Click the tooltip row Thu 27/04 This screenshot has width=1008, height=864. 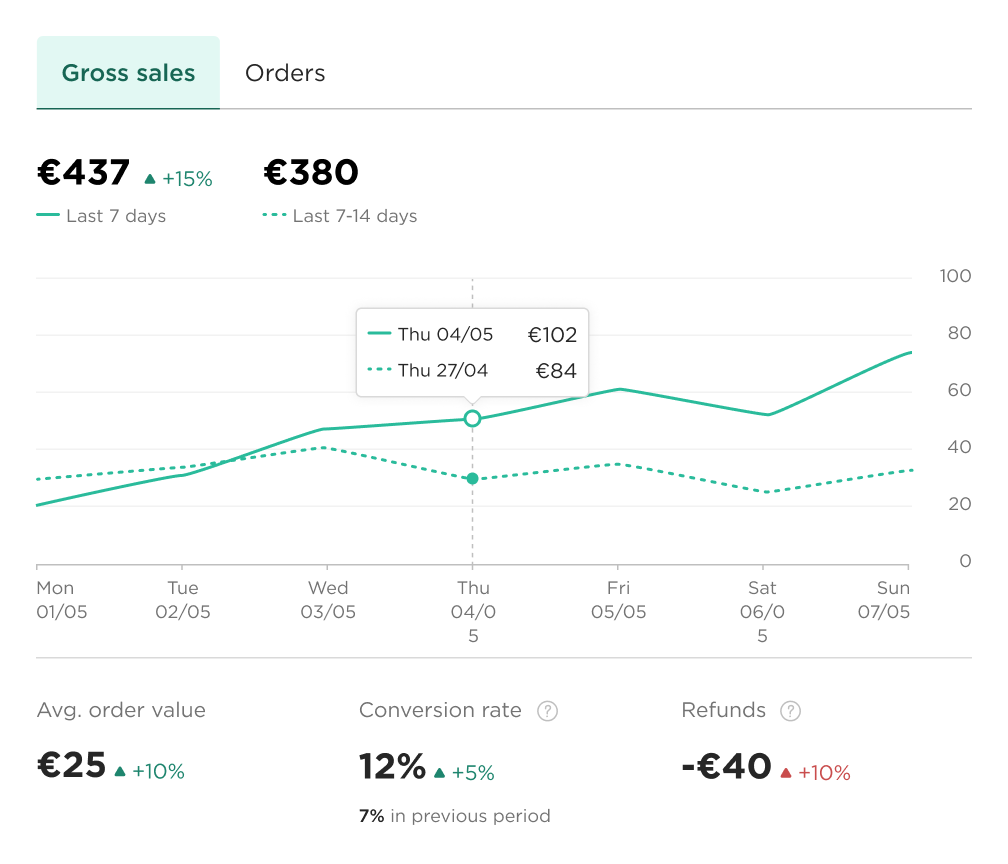click(472, 370)
